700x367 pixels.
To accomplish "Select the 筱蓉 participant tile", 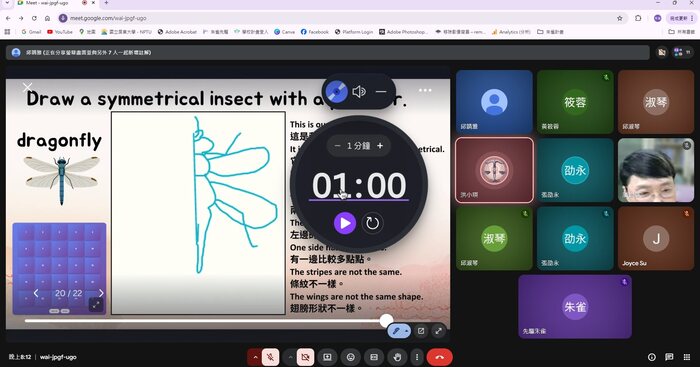I will tap(575, 102).
